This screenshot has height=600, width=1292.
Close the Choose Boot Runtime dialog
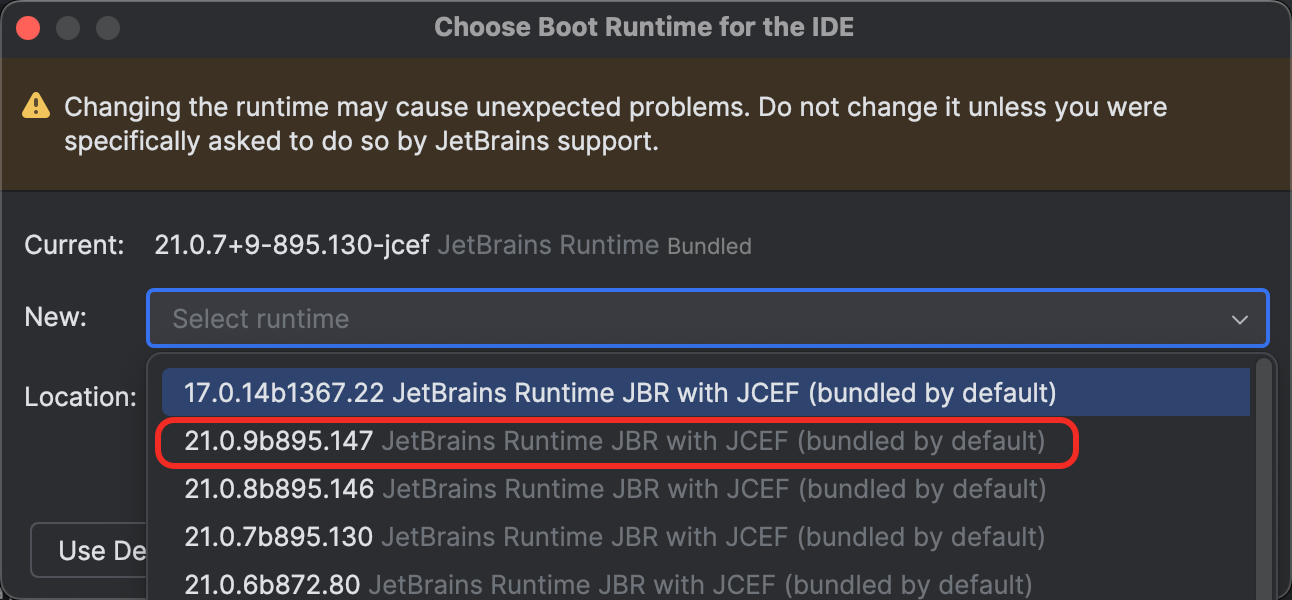(x=28, y=27)
